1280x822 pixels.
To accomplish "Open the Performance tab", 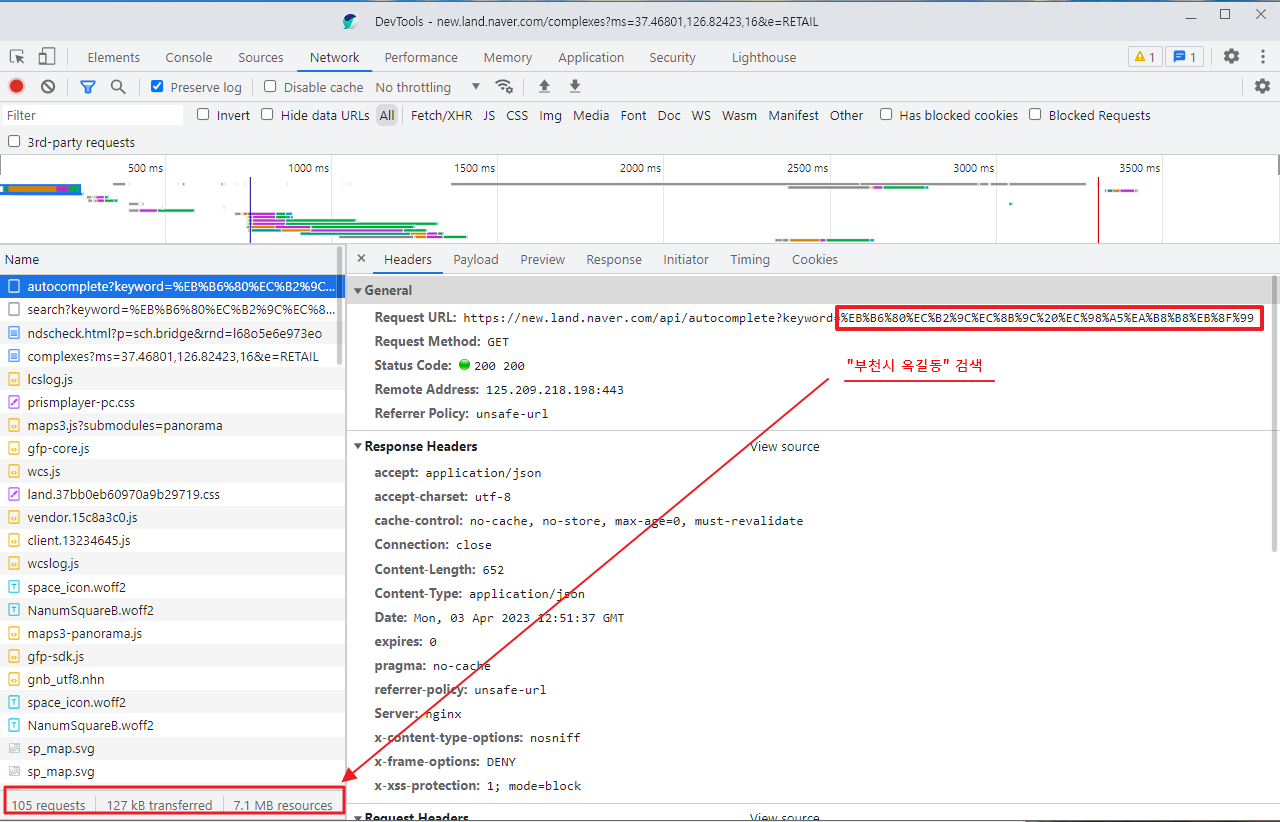I will 421,57.
